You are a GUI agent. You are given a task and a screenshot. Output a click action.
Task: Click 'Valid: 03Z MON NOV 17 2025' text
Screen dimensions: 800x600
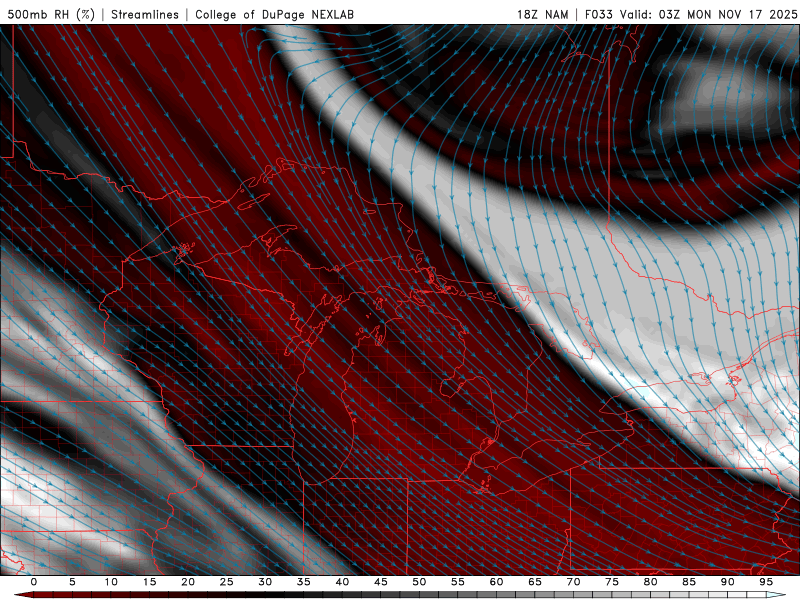tap(708, 14)
